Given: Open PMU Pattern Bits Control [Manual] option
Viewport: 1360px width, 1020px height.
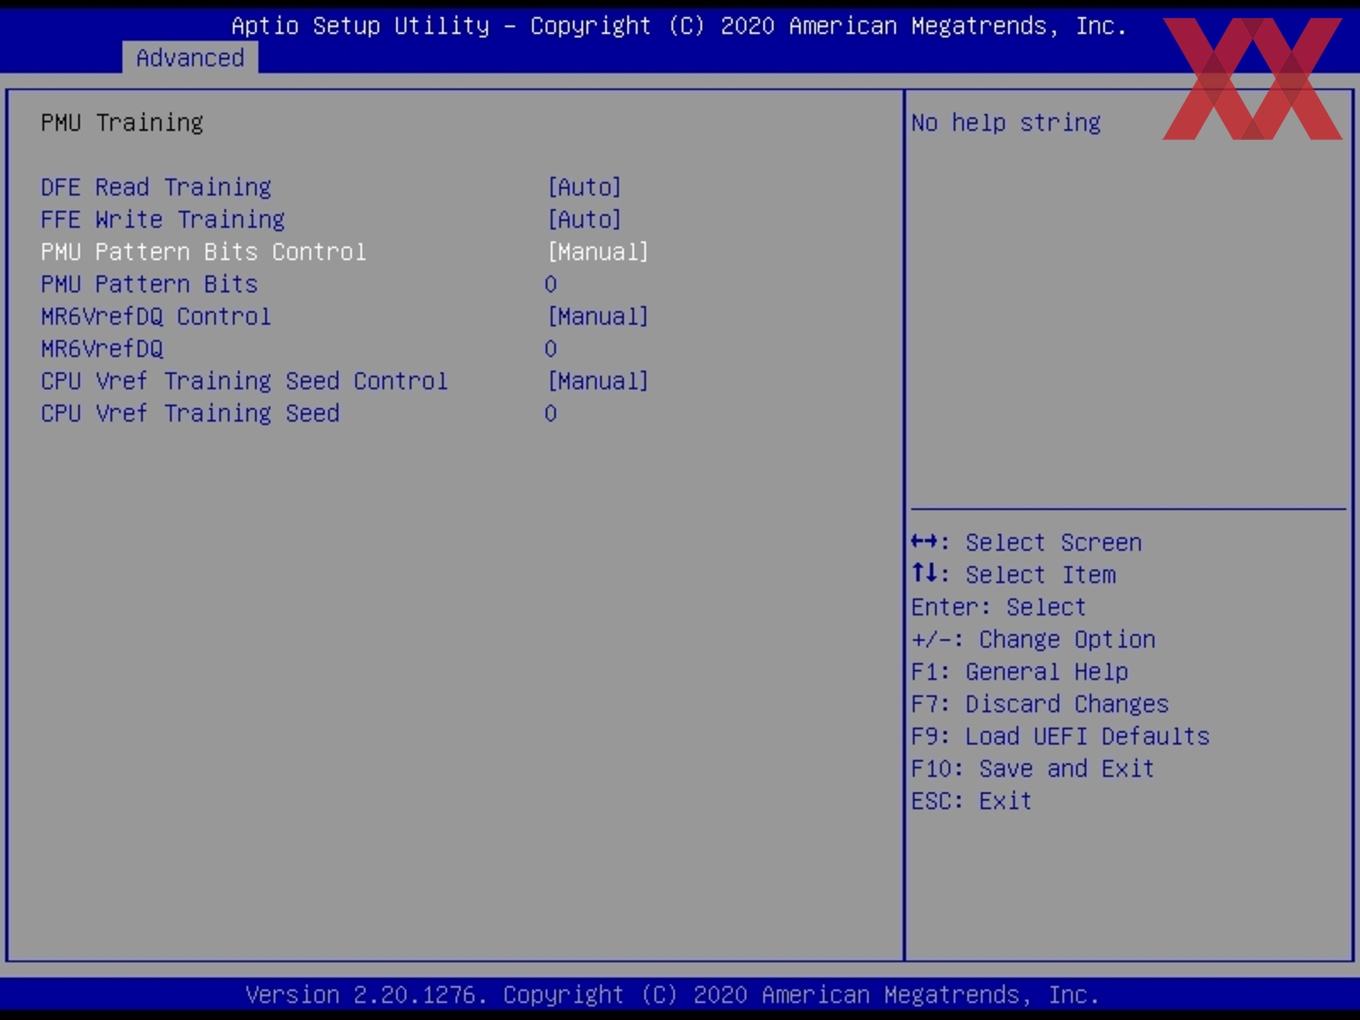Looking at the screenshot, I should pyautogui.click(x=598, y=252).
